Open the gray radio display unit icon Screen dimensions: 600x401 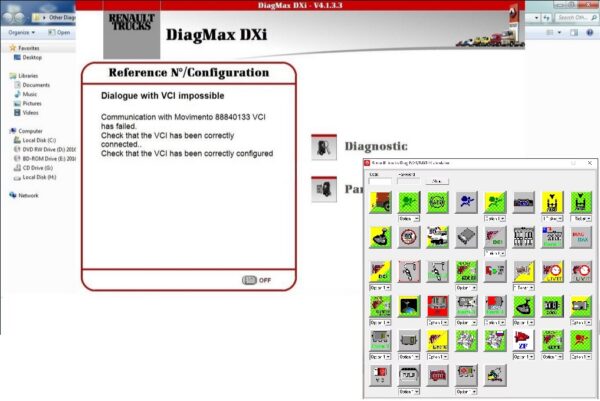point(523,202)
